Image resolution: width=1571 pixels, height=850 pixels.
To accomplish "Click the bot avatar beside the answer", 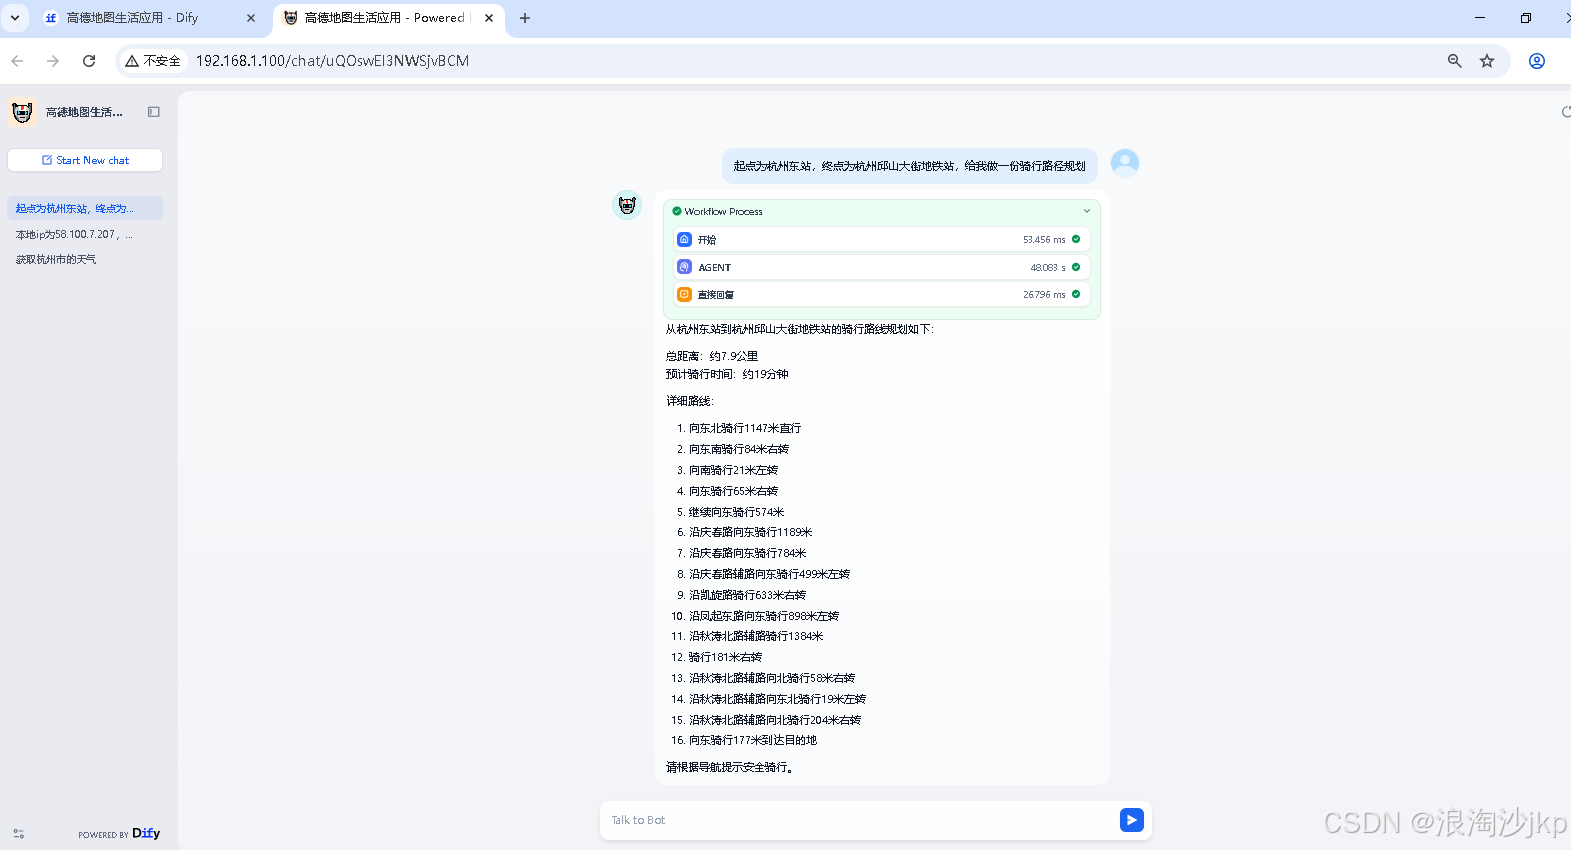I will (x=627, y=205).
